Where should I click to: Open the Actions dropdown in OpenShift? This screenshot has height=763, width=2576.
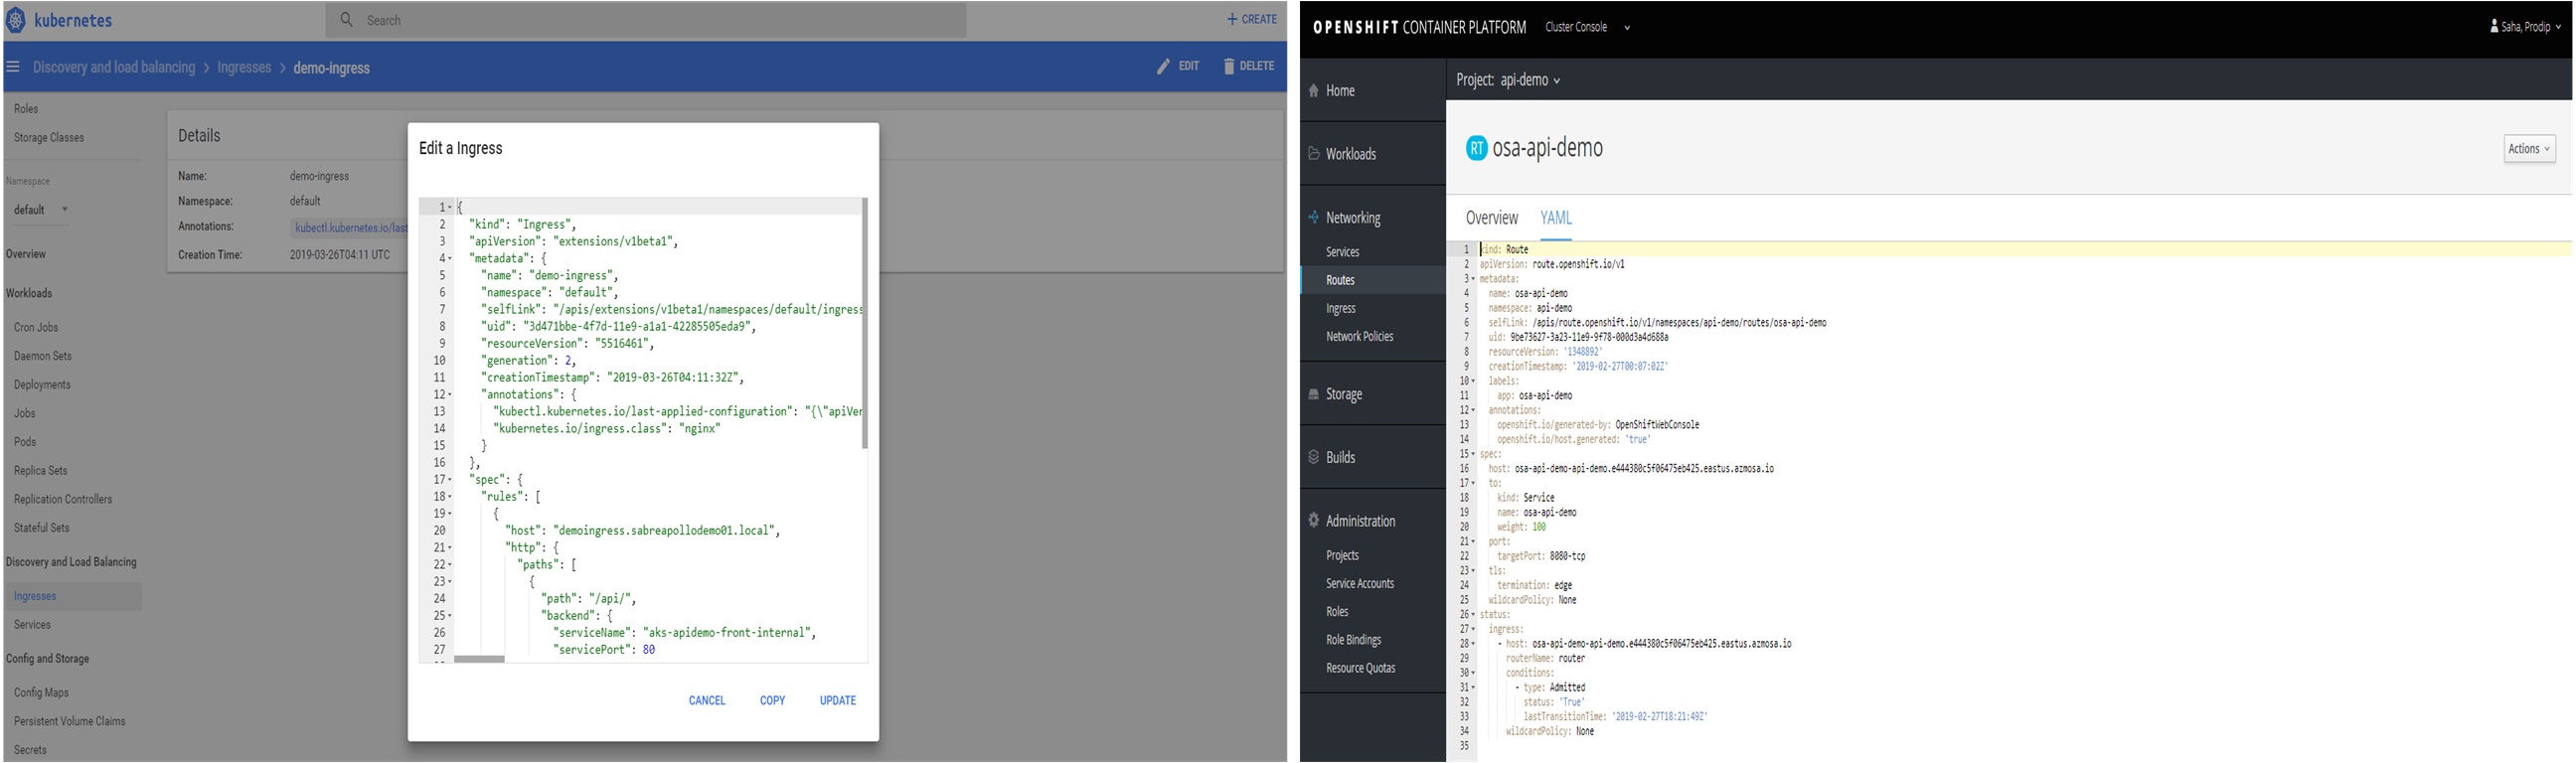tap(2529, 149)
